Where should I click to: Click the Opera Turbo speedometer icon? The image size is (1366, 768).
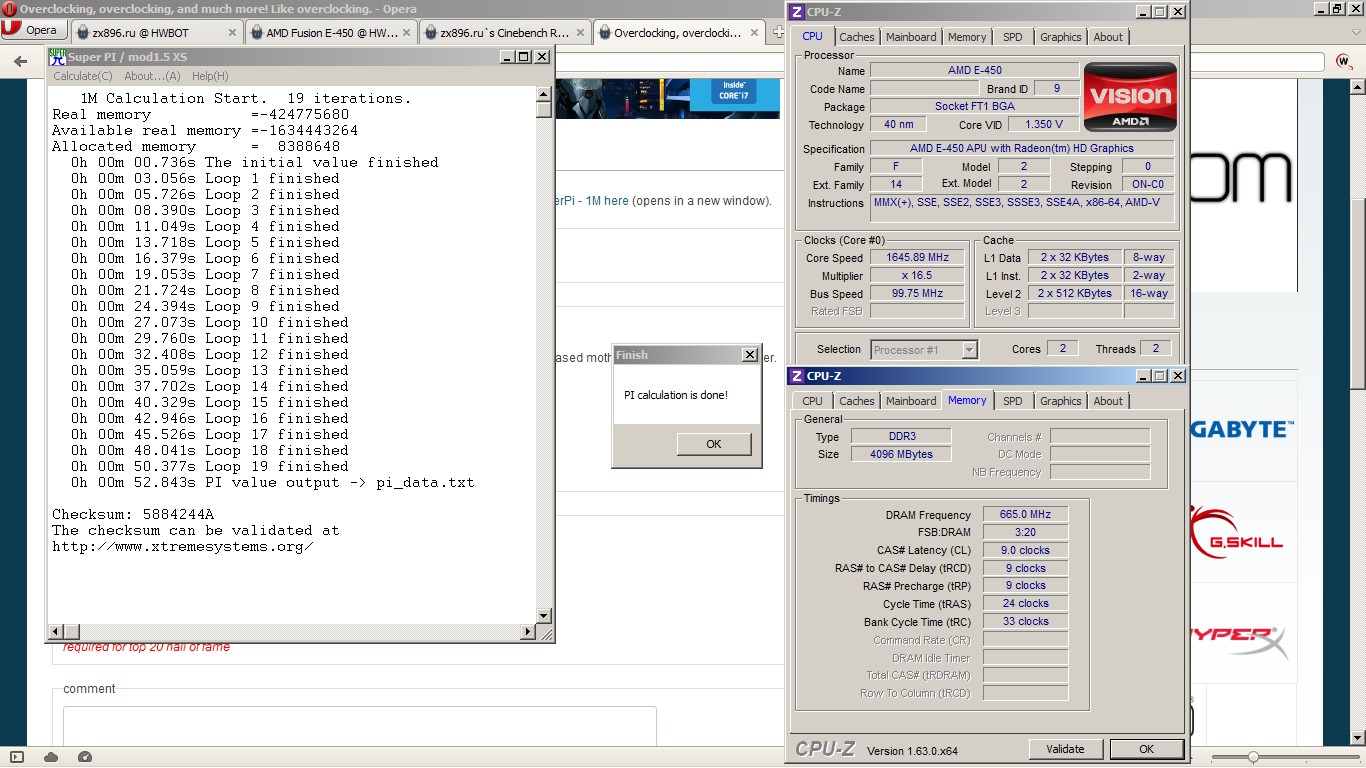coord(85,757)
